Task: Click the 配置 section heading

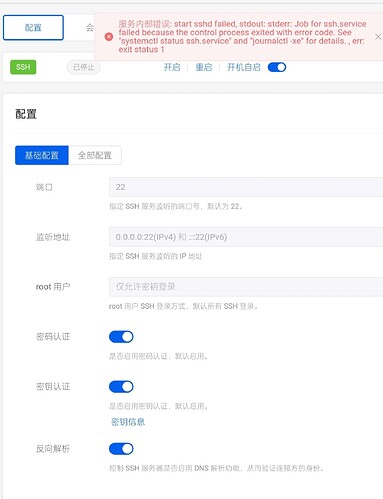Action: coord(26,114)
